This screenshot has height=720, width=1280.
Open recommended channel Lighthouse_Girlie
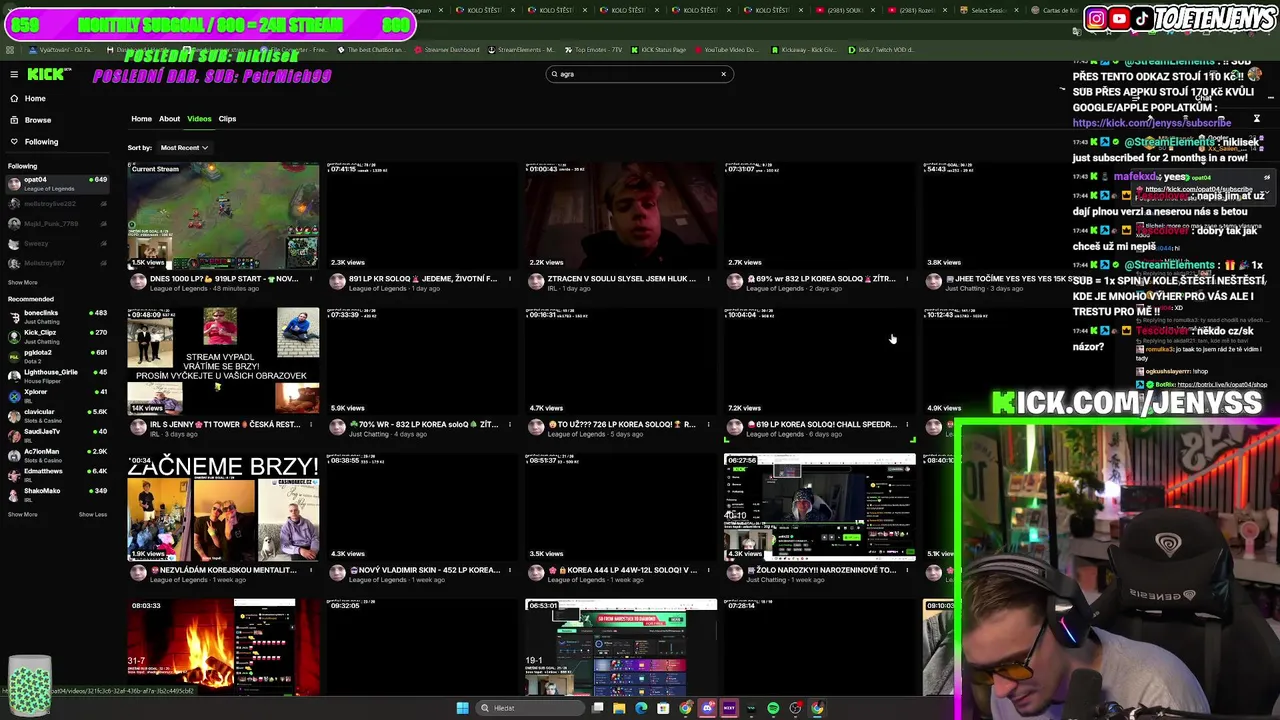coord(57,376)
